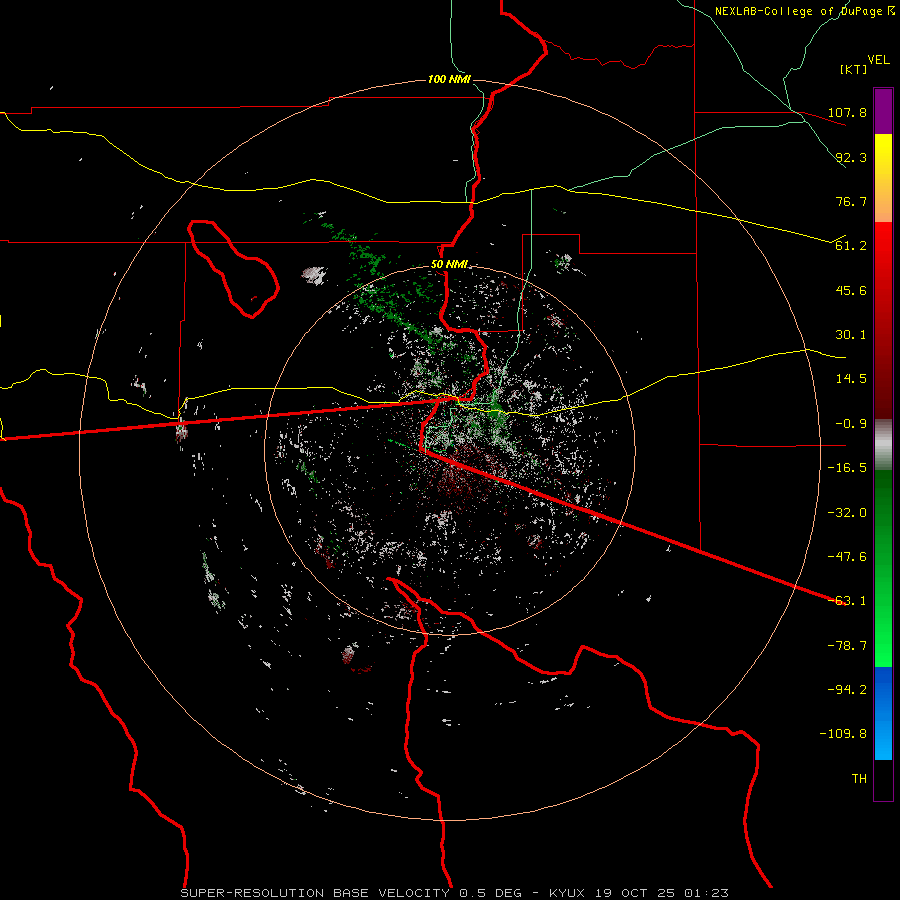
Task: Click the -63.1 velocity scale value
Action: (847, 601)
